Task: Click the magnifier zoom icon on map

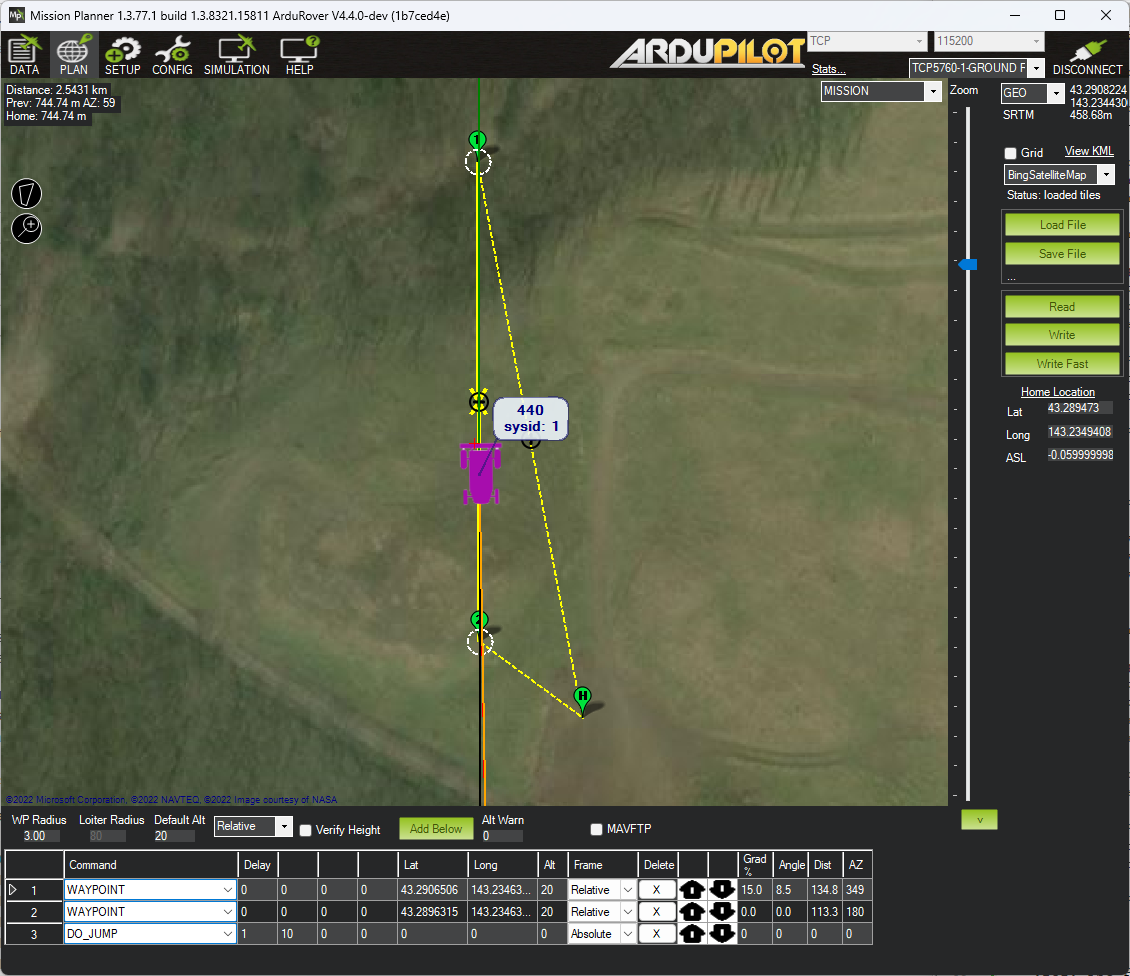Action: [27, 228]
